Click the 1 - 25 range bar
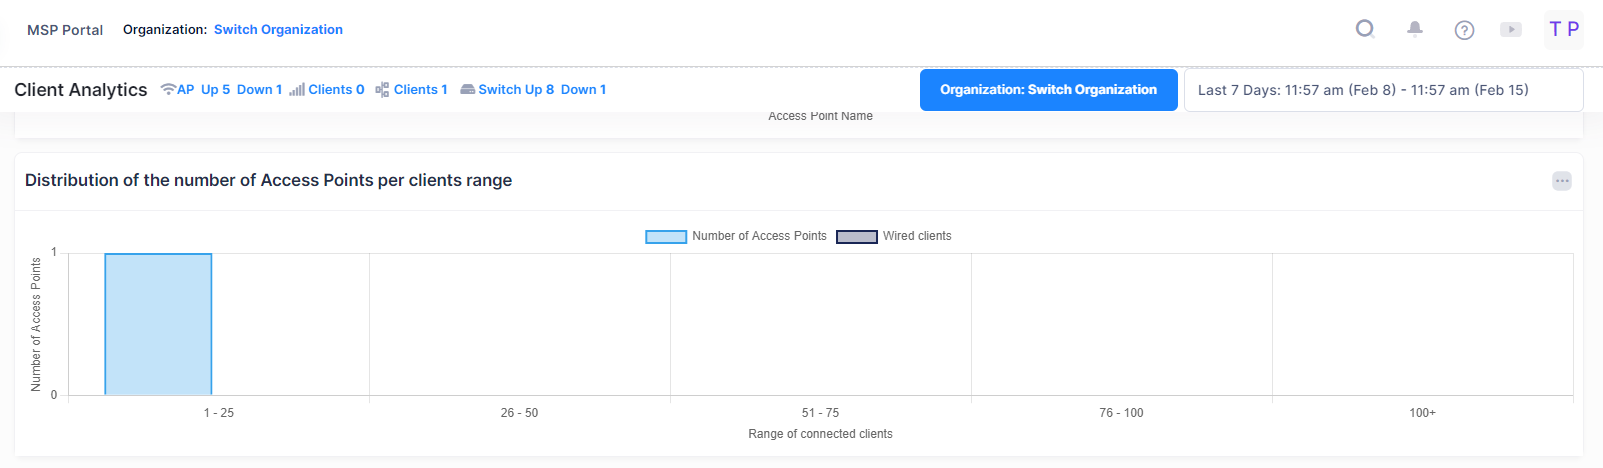Viewport: 1603px width, 468px height. pos(158,324)
